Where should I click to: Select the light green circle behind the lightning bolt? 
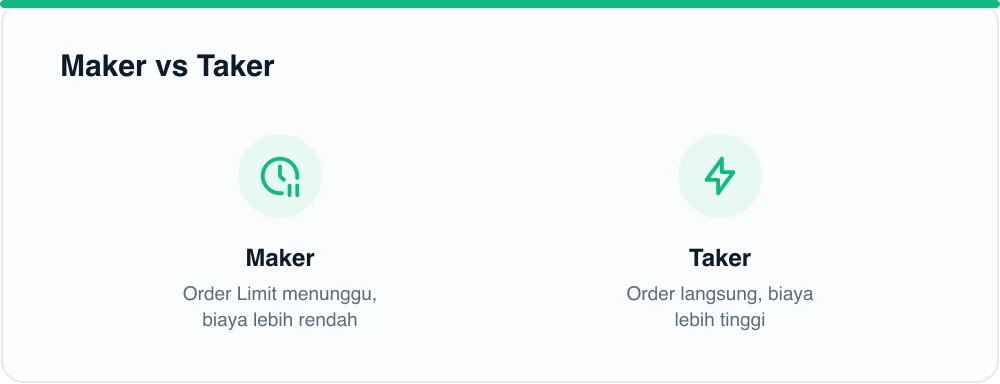click(x=720, y=176)
